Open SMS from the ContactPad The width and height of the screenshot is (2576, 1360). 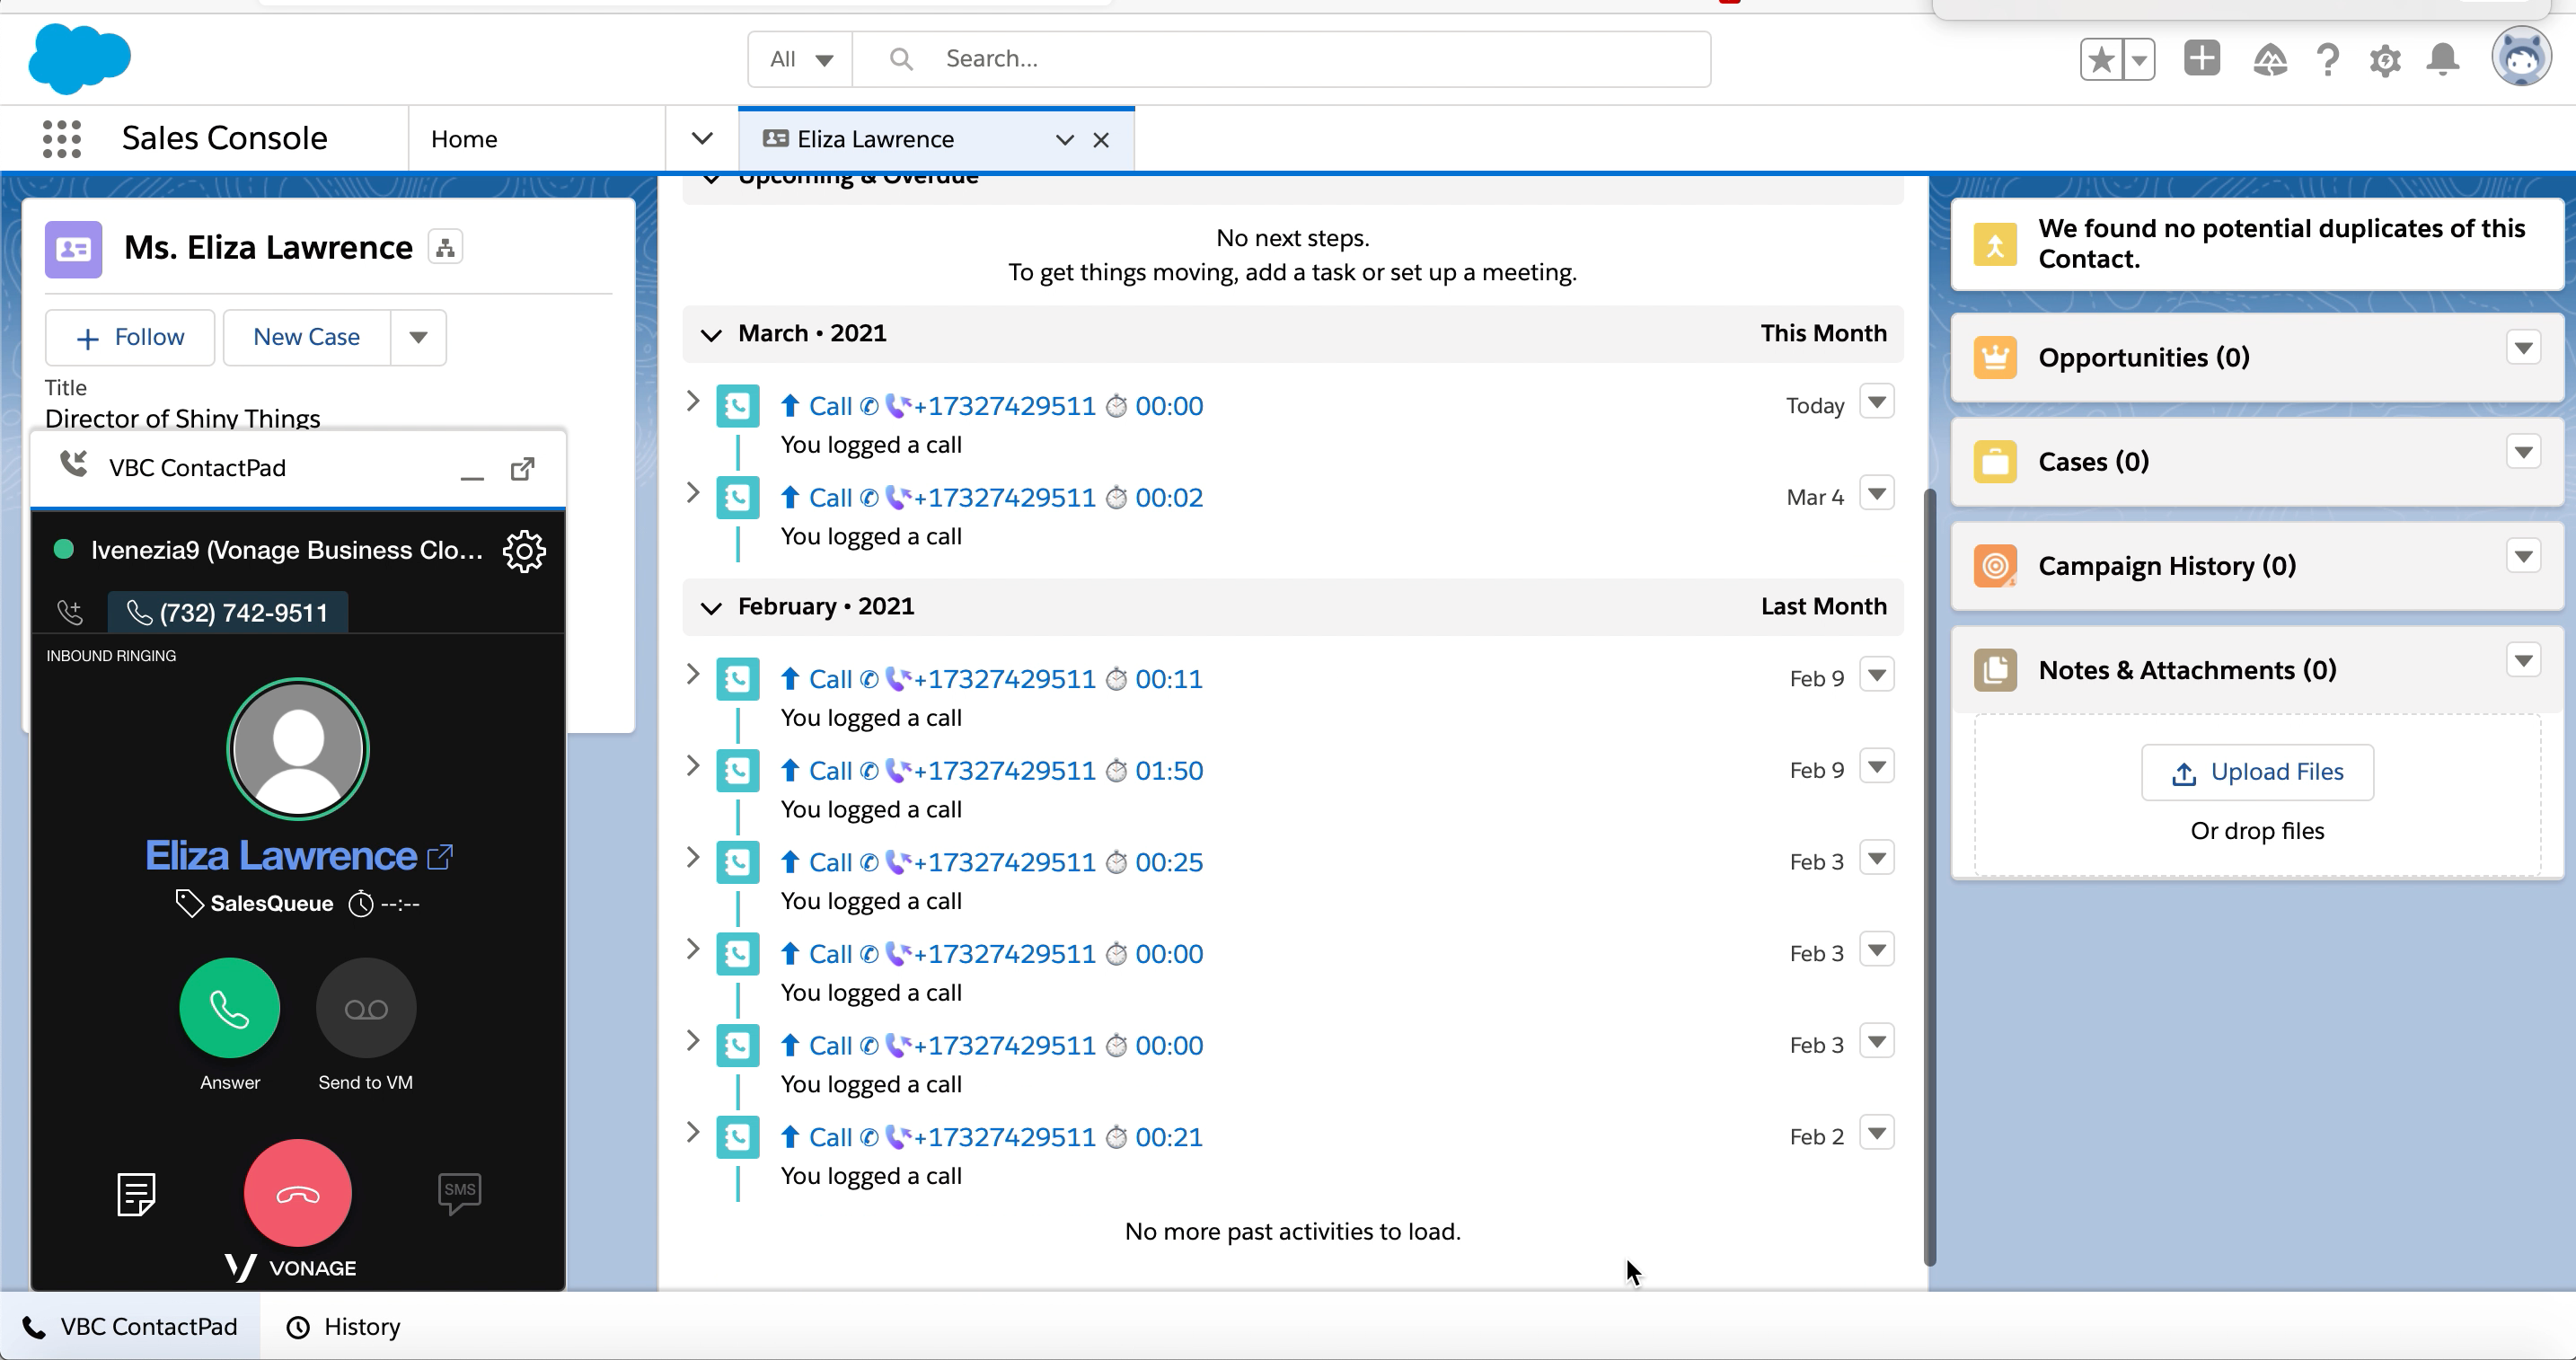pos(459,1192)
